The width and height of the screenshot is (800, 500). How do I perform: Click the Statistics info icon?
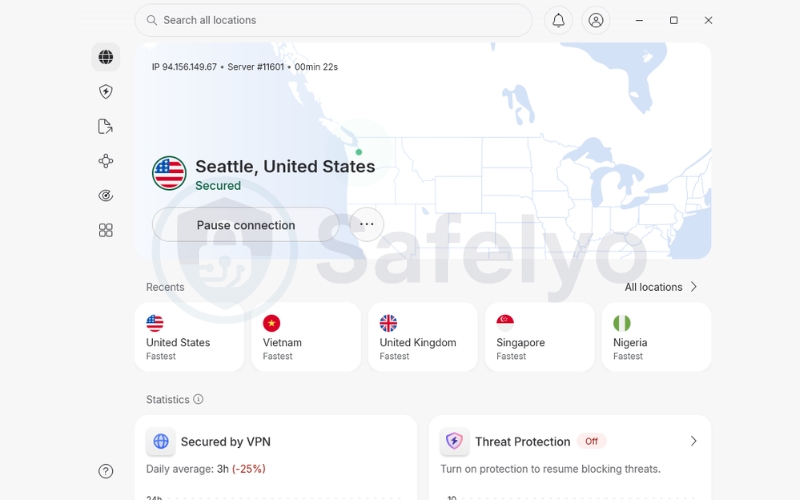click(x=198, y=399)
